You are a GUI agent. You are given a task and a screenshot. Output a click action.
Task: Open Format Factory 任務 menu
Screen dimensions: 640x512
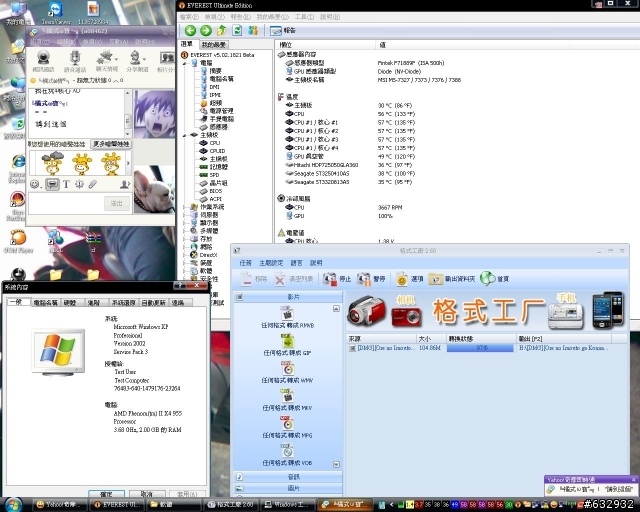click(x=245, y=263)
